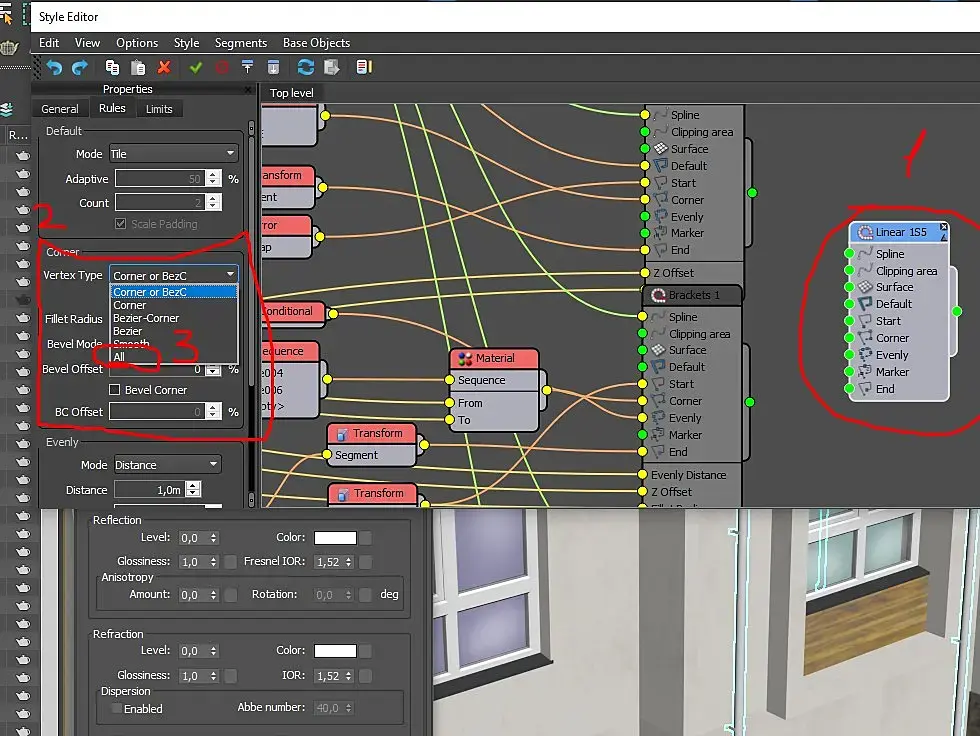Toggle the Scale Padding checkbox
The height and width of the screenshot is (736, 980).
(121, 224)
